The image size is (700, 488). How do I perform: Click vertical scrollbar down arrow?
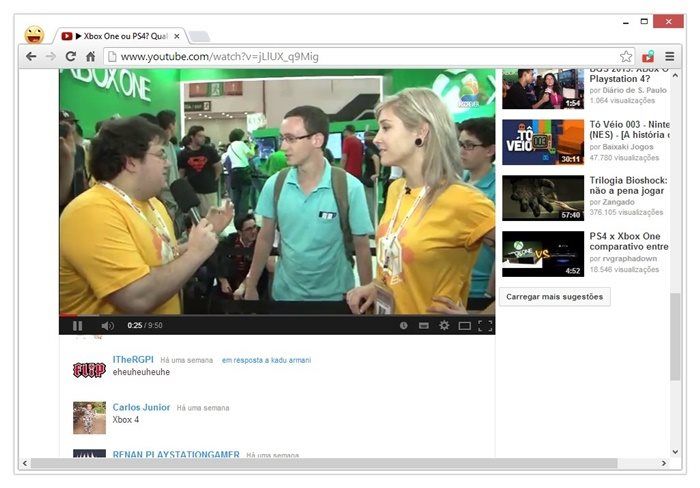click(675, 452)
